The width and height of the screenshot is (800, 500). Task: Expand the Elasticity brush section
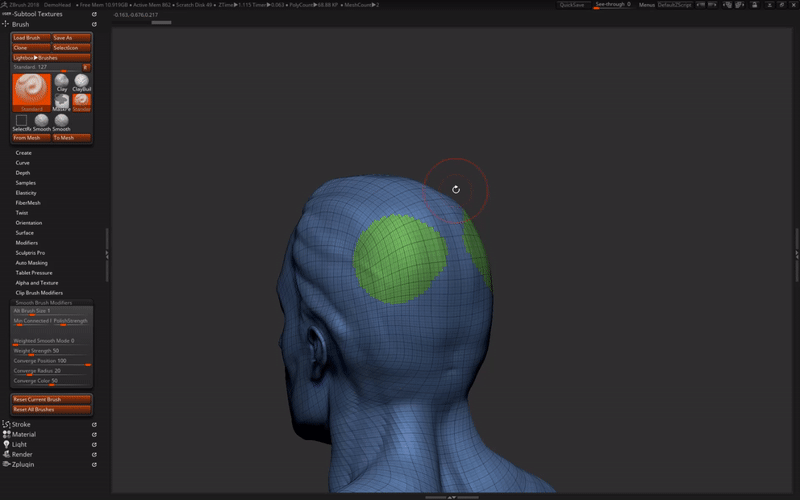[26, 193]
